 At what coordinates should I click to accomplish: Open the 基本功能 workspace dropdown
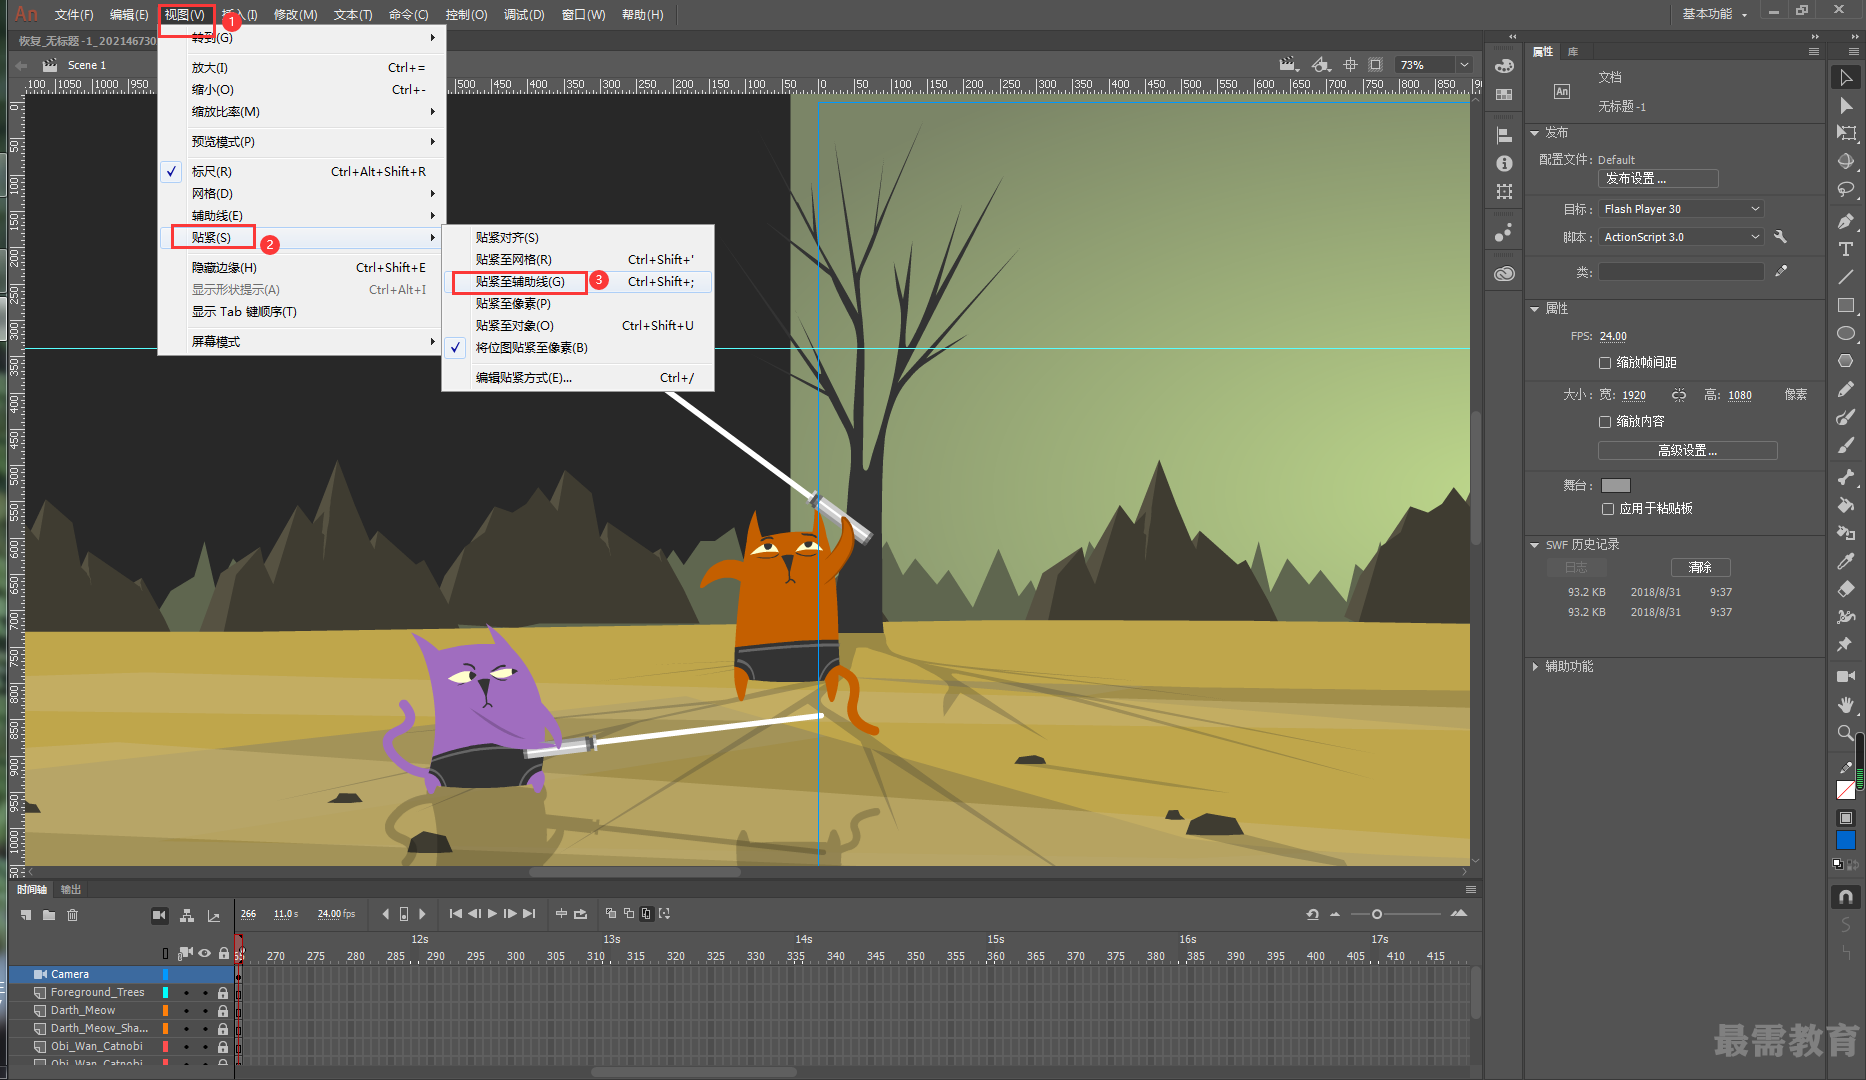coord(1715,14)
